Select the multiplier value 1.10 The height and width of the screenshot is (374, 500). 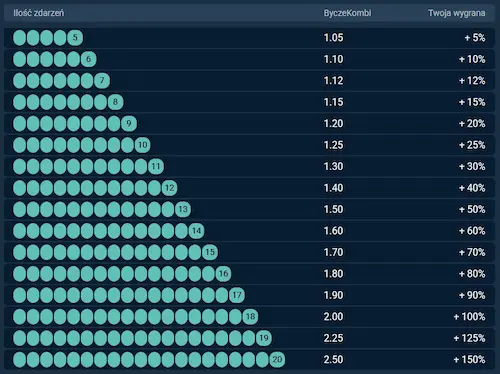click(333, 59)
